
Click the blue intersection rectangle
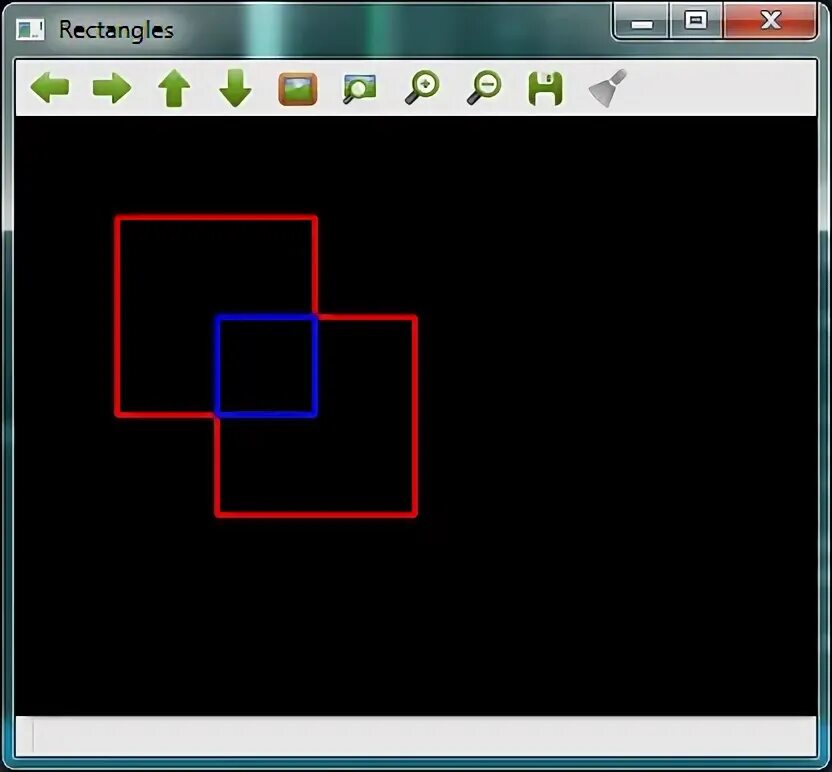(266, 366)
